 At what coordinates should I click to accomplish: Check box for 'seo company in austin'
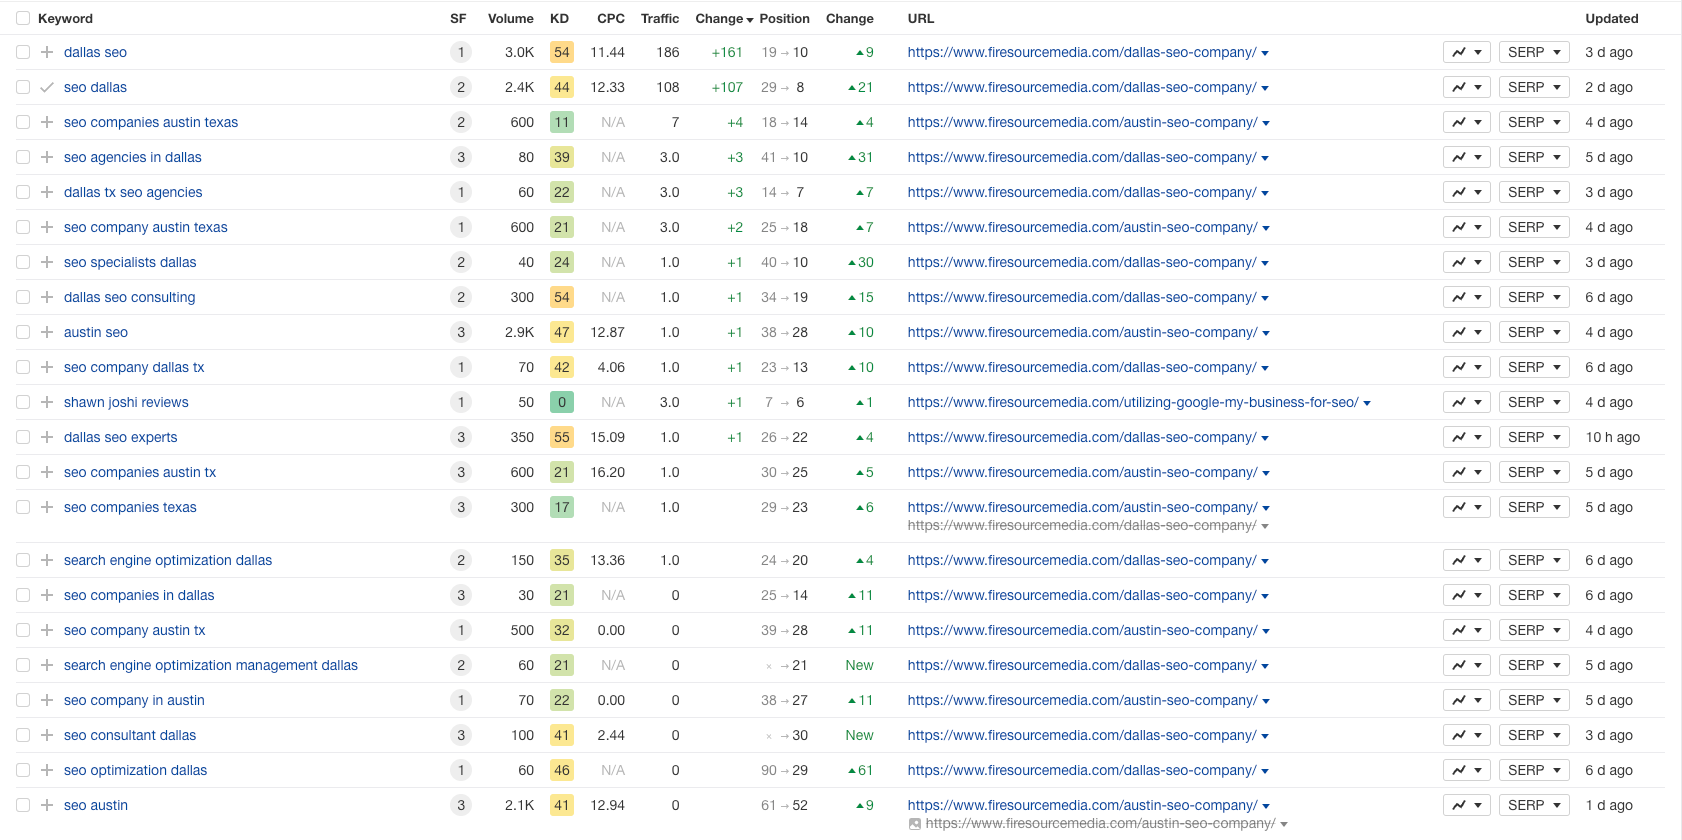tap(23, 700)
